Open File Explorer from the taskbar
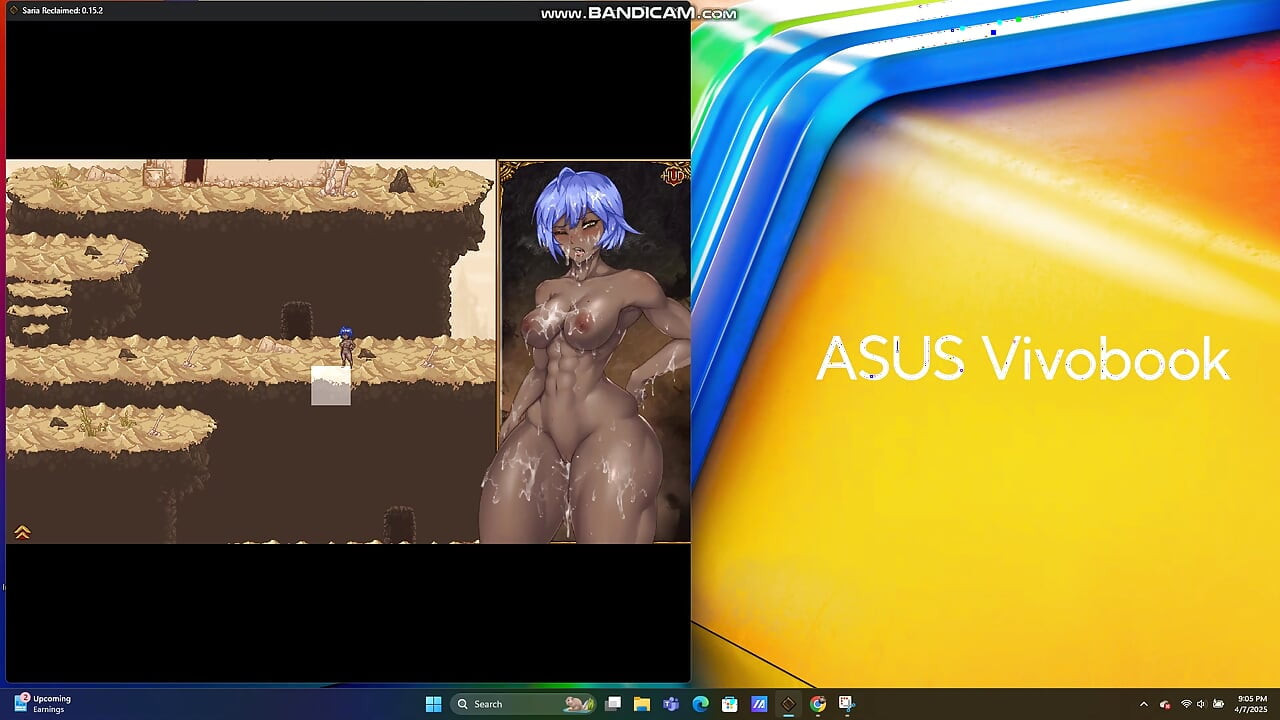This screenshot has width=1280, height=720. tap(642, 704)
